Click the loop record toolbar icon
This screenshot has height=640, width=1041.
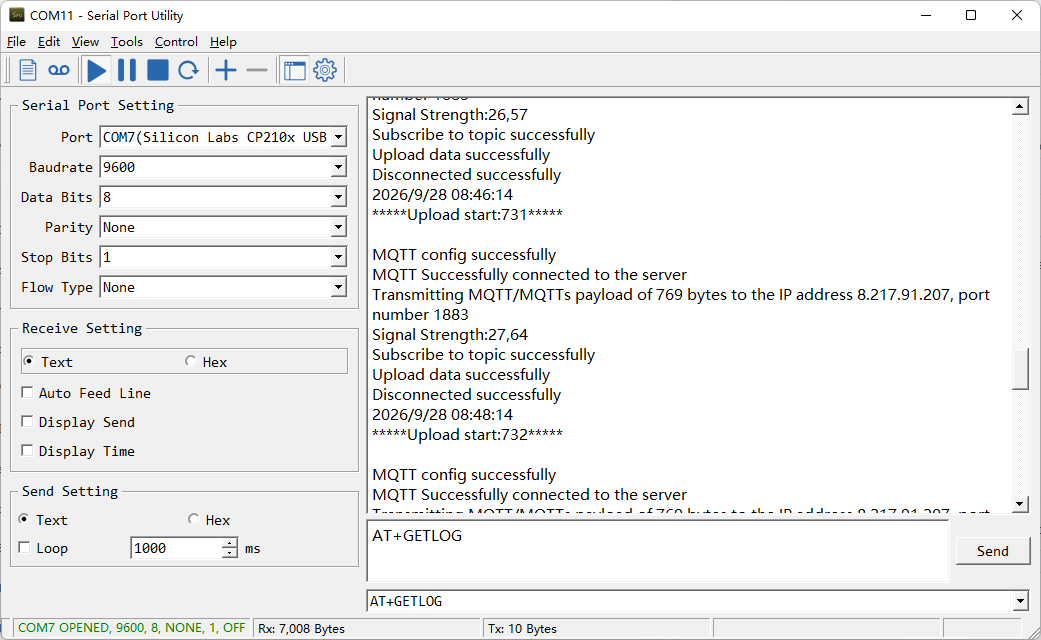pyautogui.click(x=59, y=70)
